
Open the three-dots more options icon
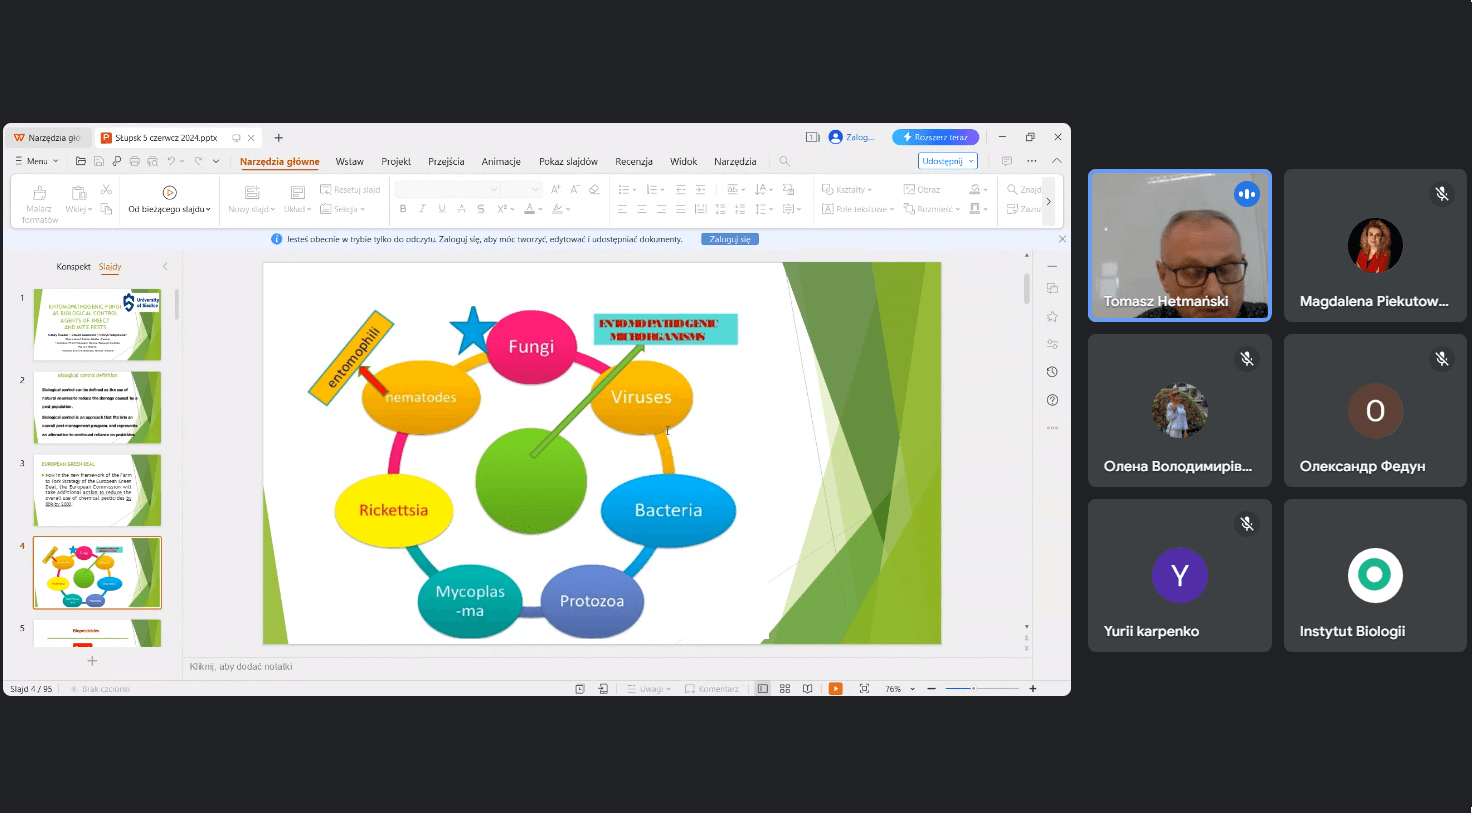point(1032,161)
